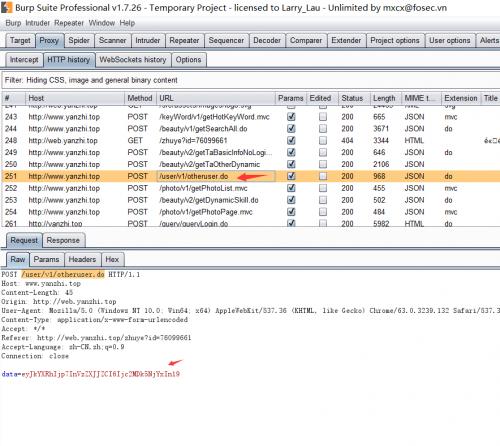500x446 pixels.
Task: Select the /photo/v1/getPhotoPage.mvc request
Action: click(250, 212)
